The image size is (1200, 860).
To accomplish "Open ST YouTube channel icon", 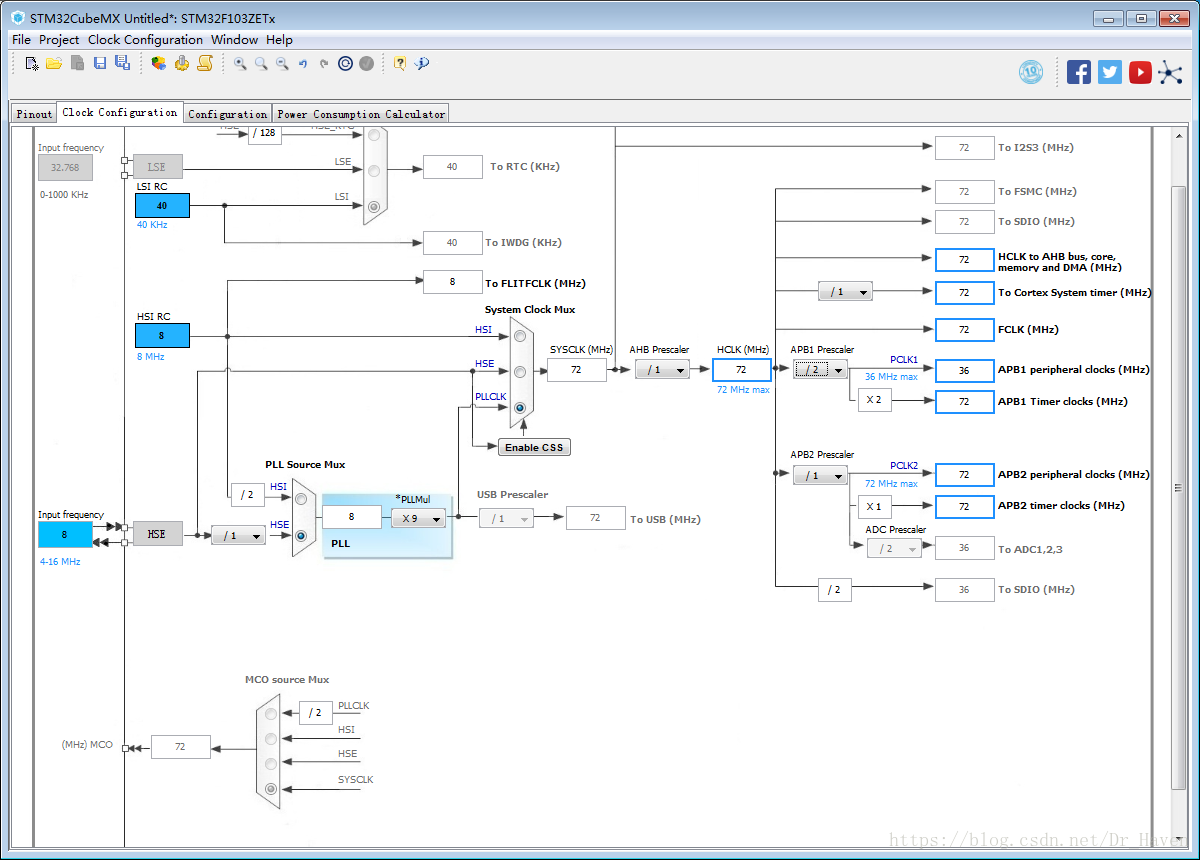I will 1140,72.
